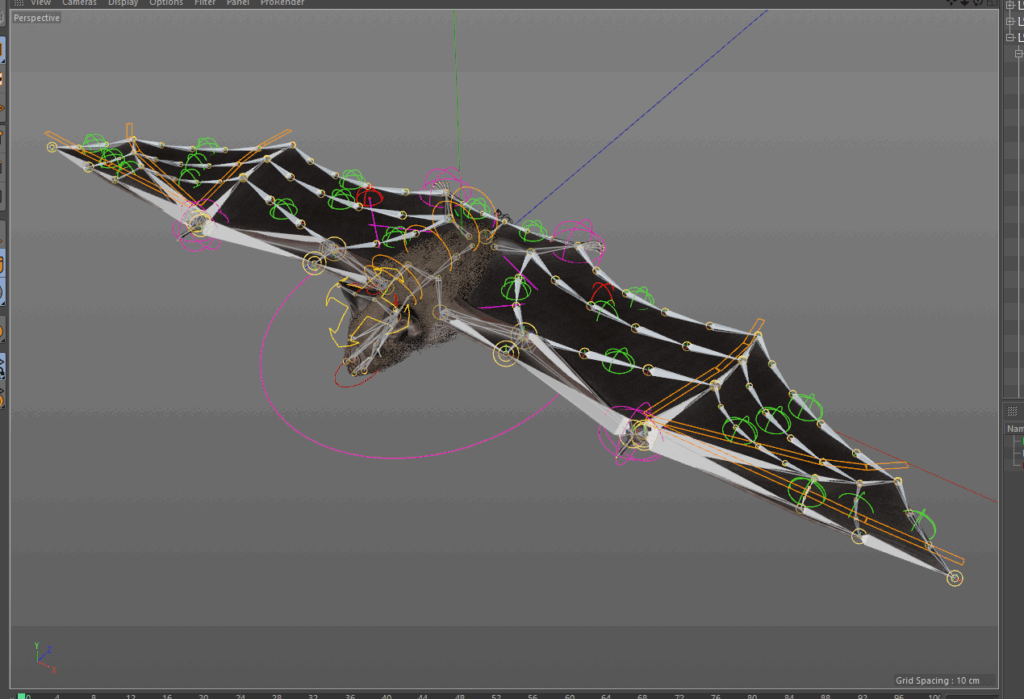Select the green timeline playhead at frame 0
This screenshot has width=1024, height=699.
click(22, 696)
